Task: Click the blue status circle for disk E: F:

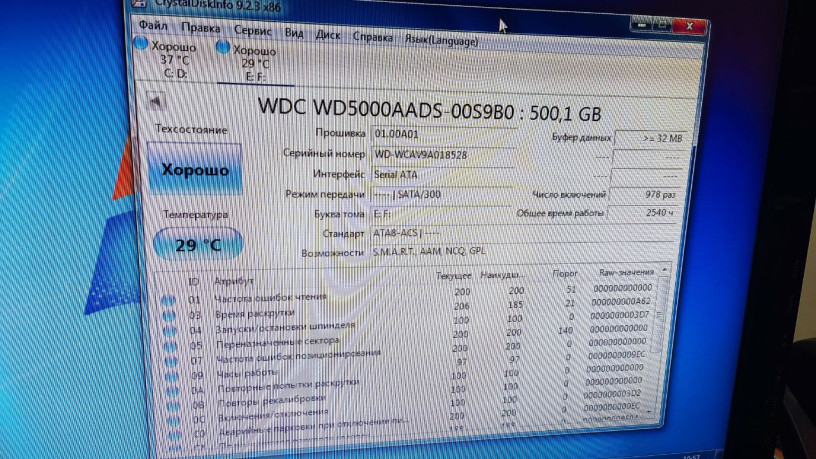Action: pyautogui.click(x=223, y=47)
